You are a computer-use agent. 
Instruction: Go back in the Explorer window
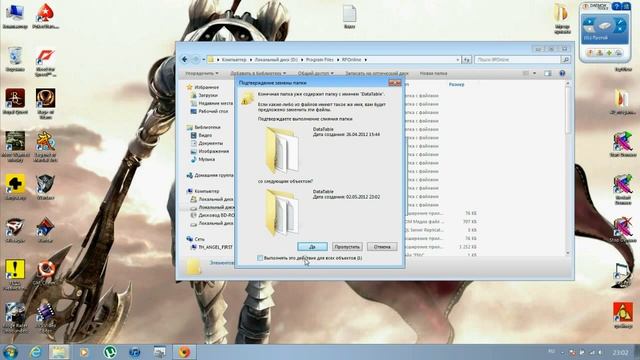tap(184, 60)
